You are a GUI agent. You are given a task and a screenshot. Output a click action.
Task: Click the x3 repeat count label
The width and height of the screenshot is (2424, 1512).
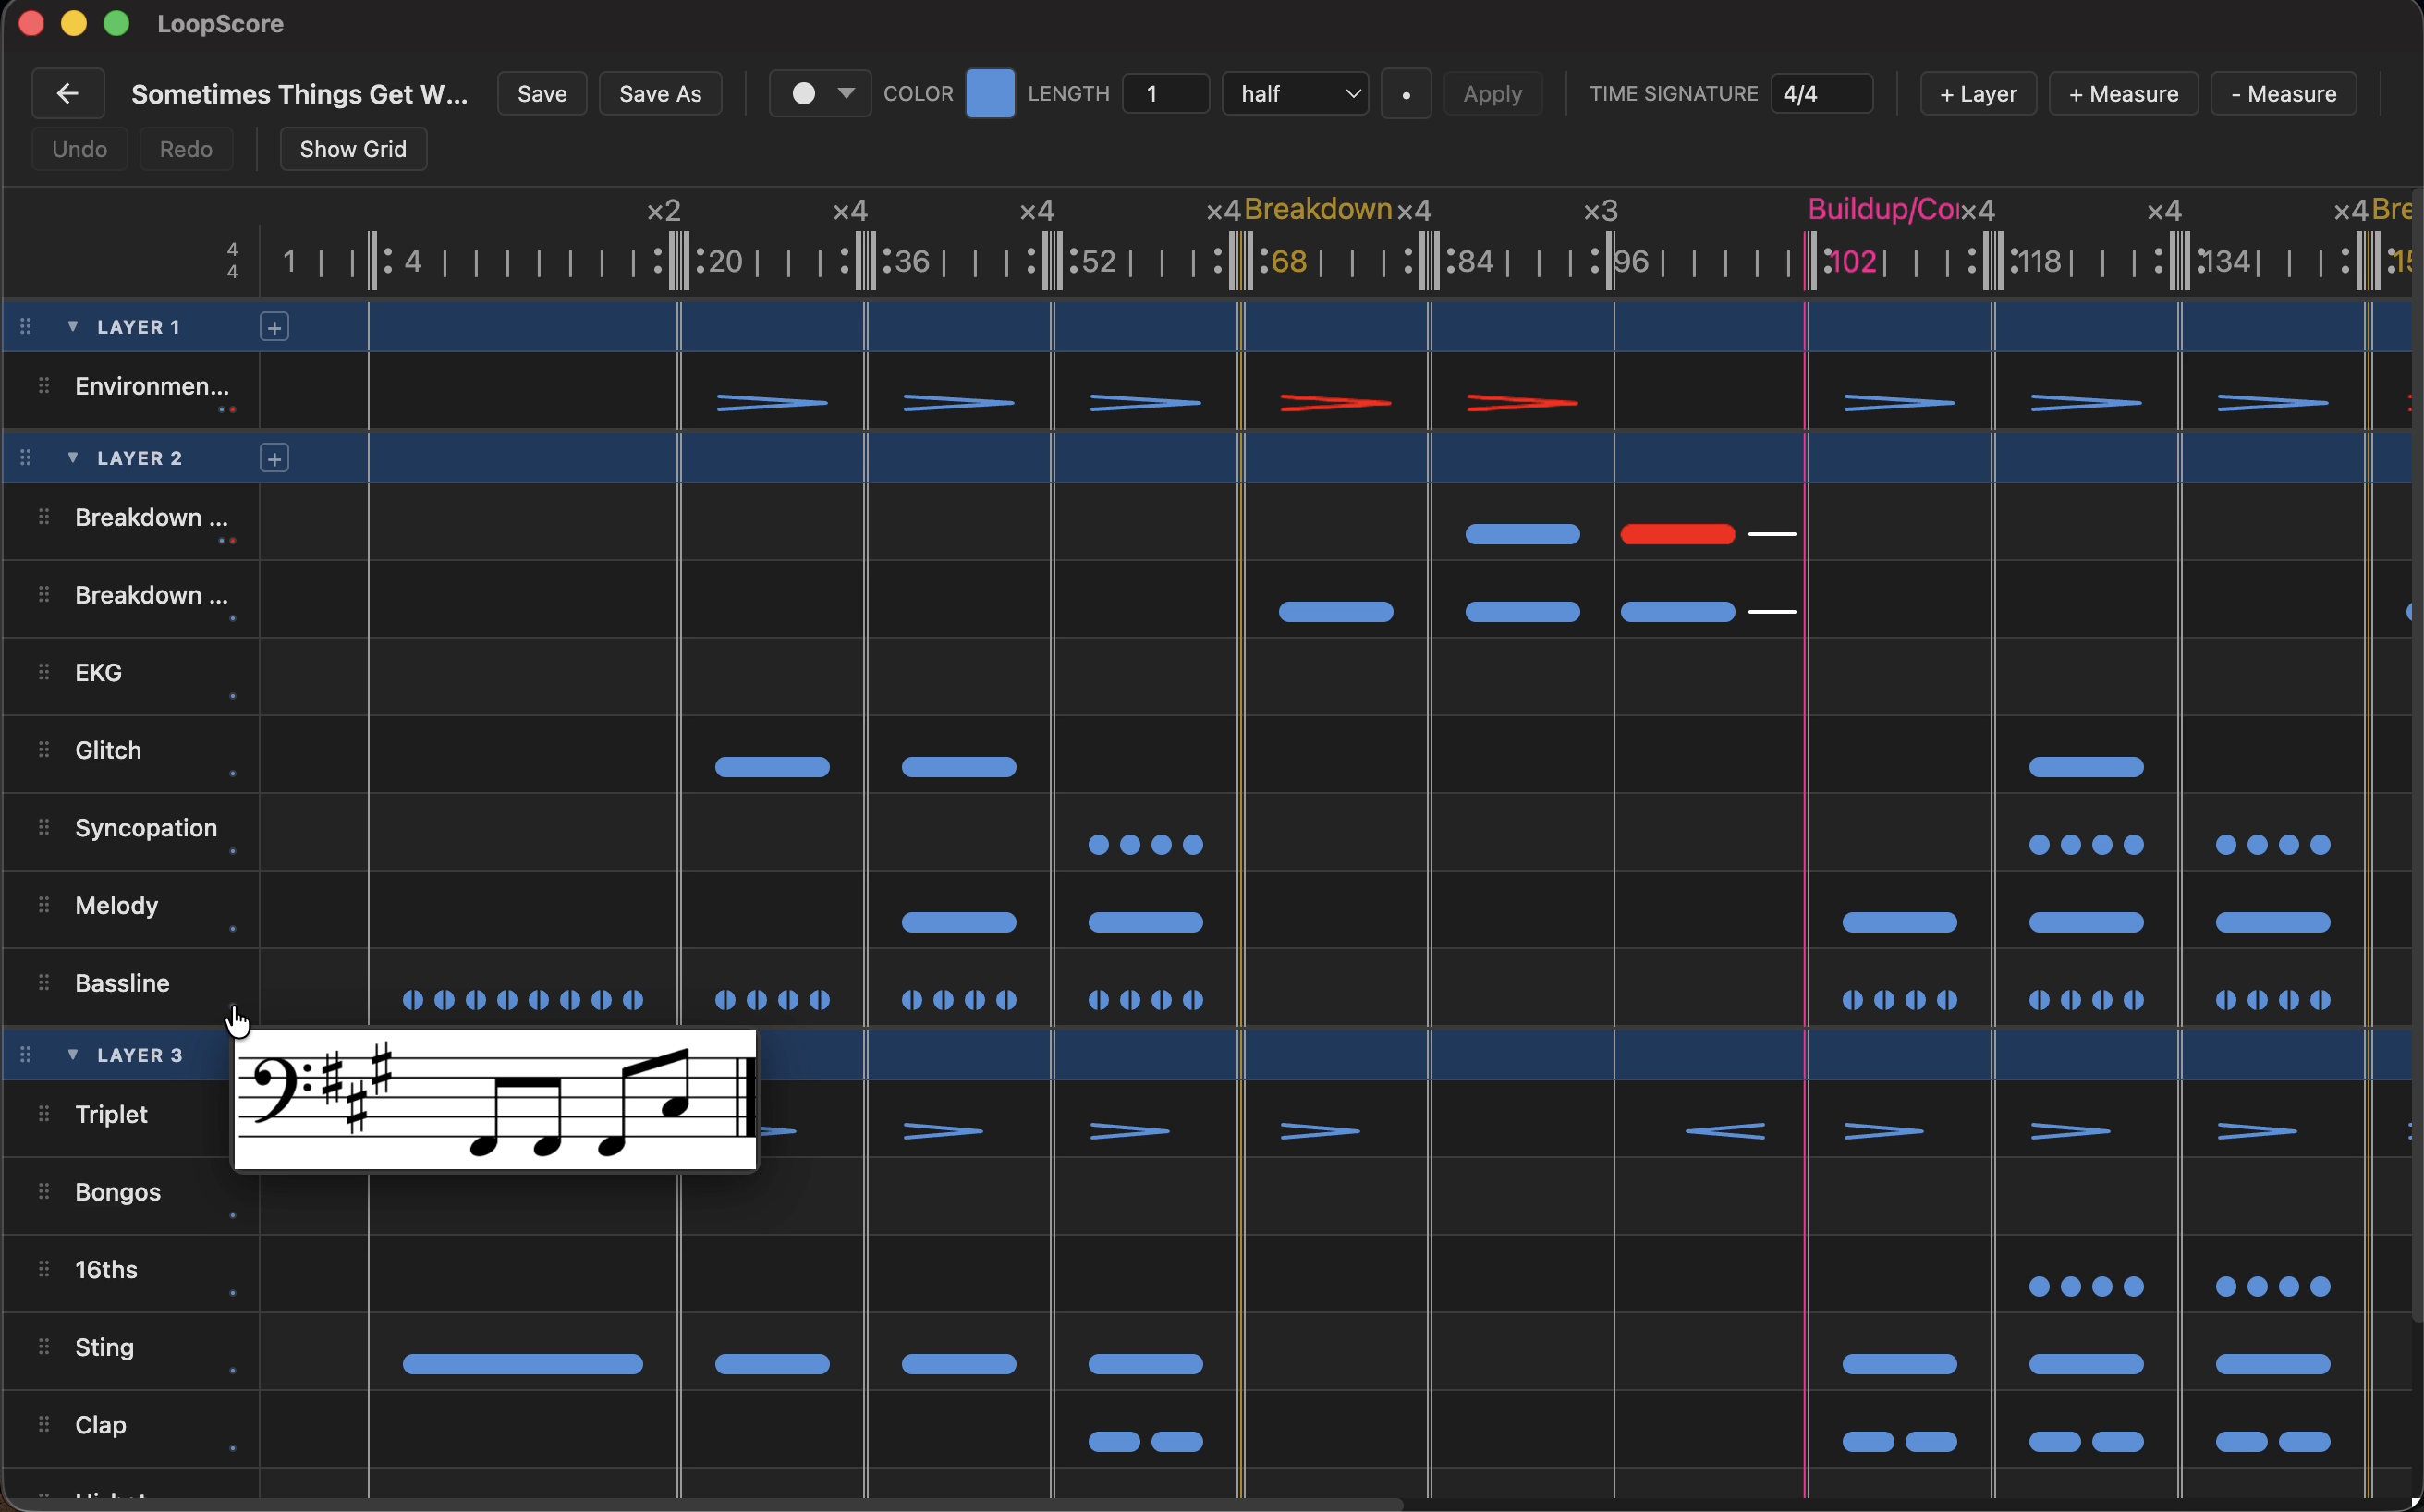click(1600, 211)
